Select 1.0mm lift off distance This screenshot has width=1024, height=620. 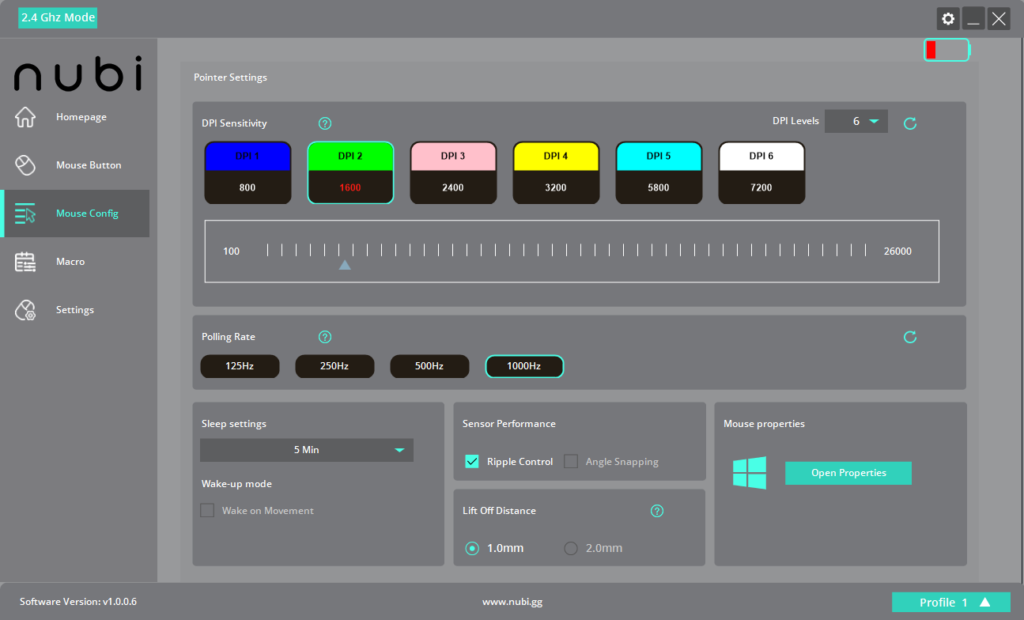coord(472,548)
